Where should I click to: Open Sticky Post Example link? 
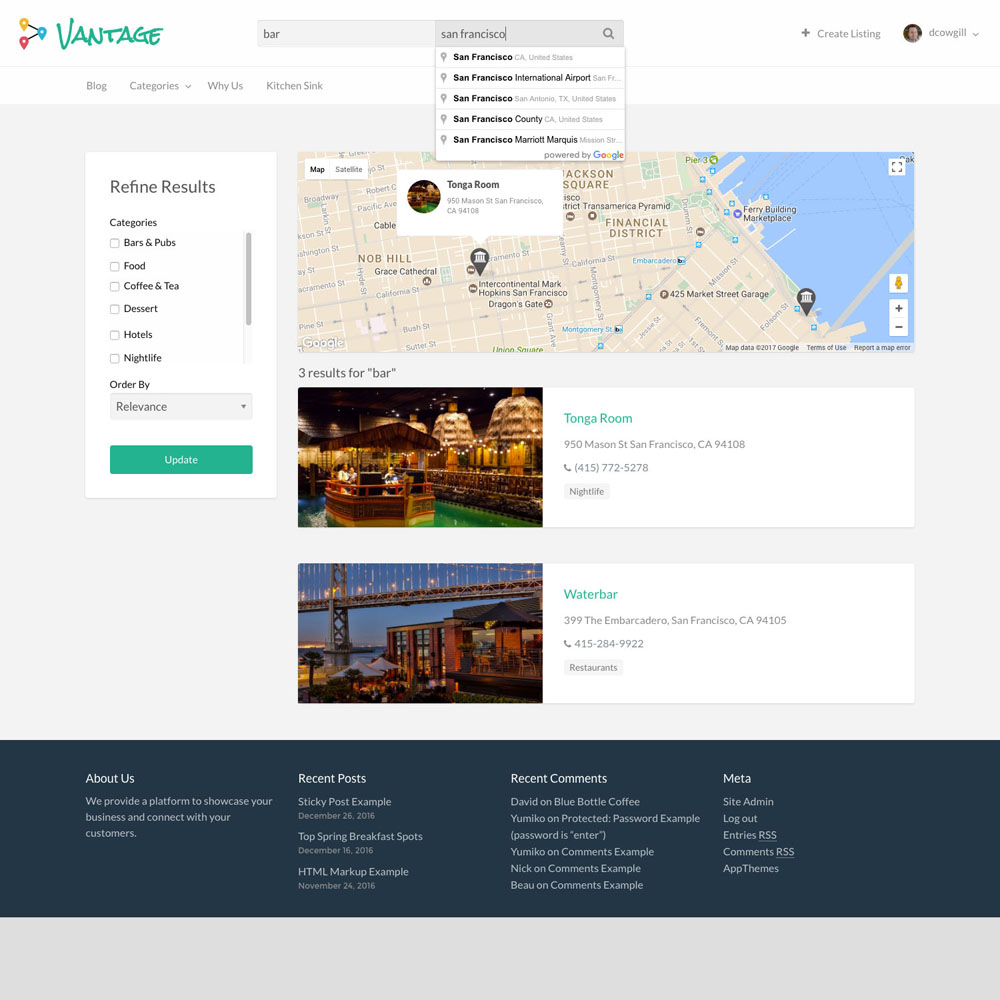coord(344,802)
